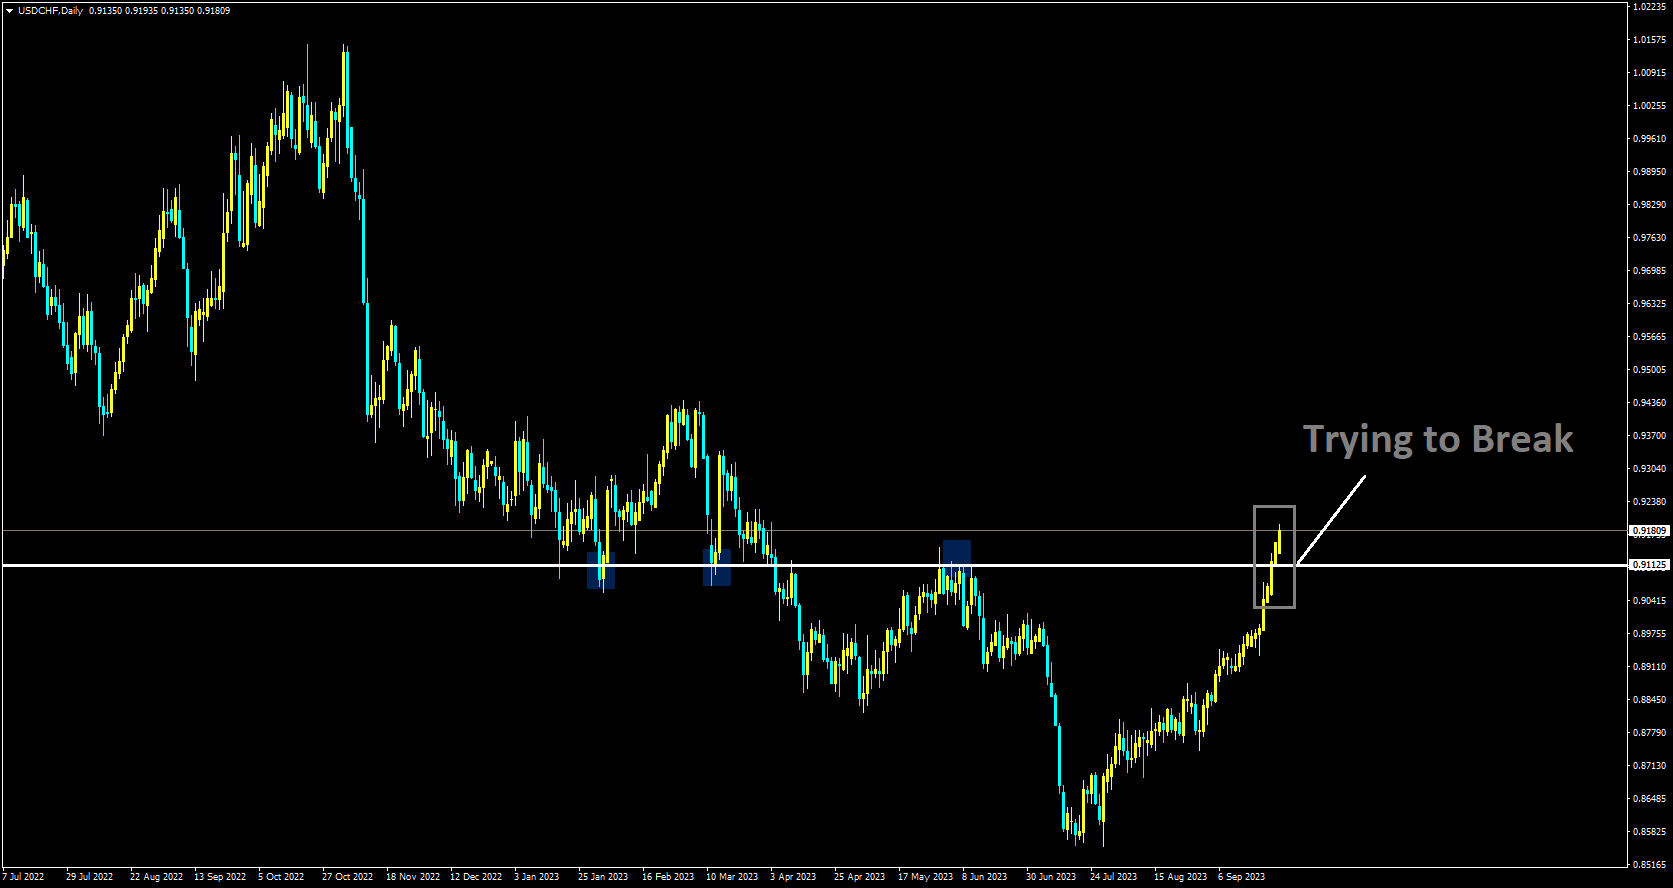1673x888 pixels.
Task: Click price axis value 0.85165
Action: (x=1650, y=865)
